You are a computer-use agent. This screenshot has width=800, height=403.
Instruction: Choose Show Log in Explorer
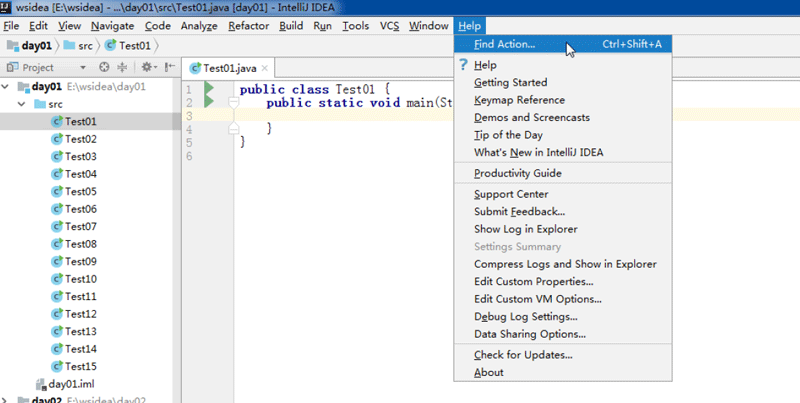click(563, 229)
